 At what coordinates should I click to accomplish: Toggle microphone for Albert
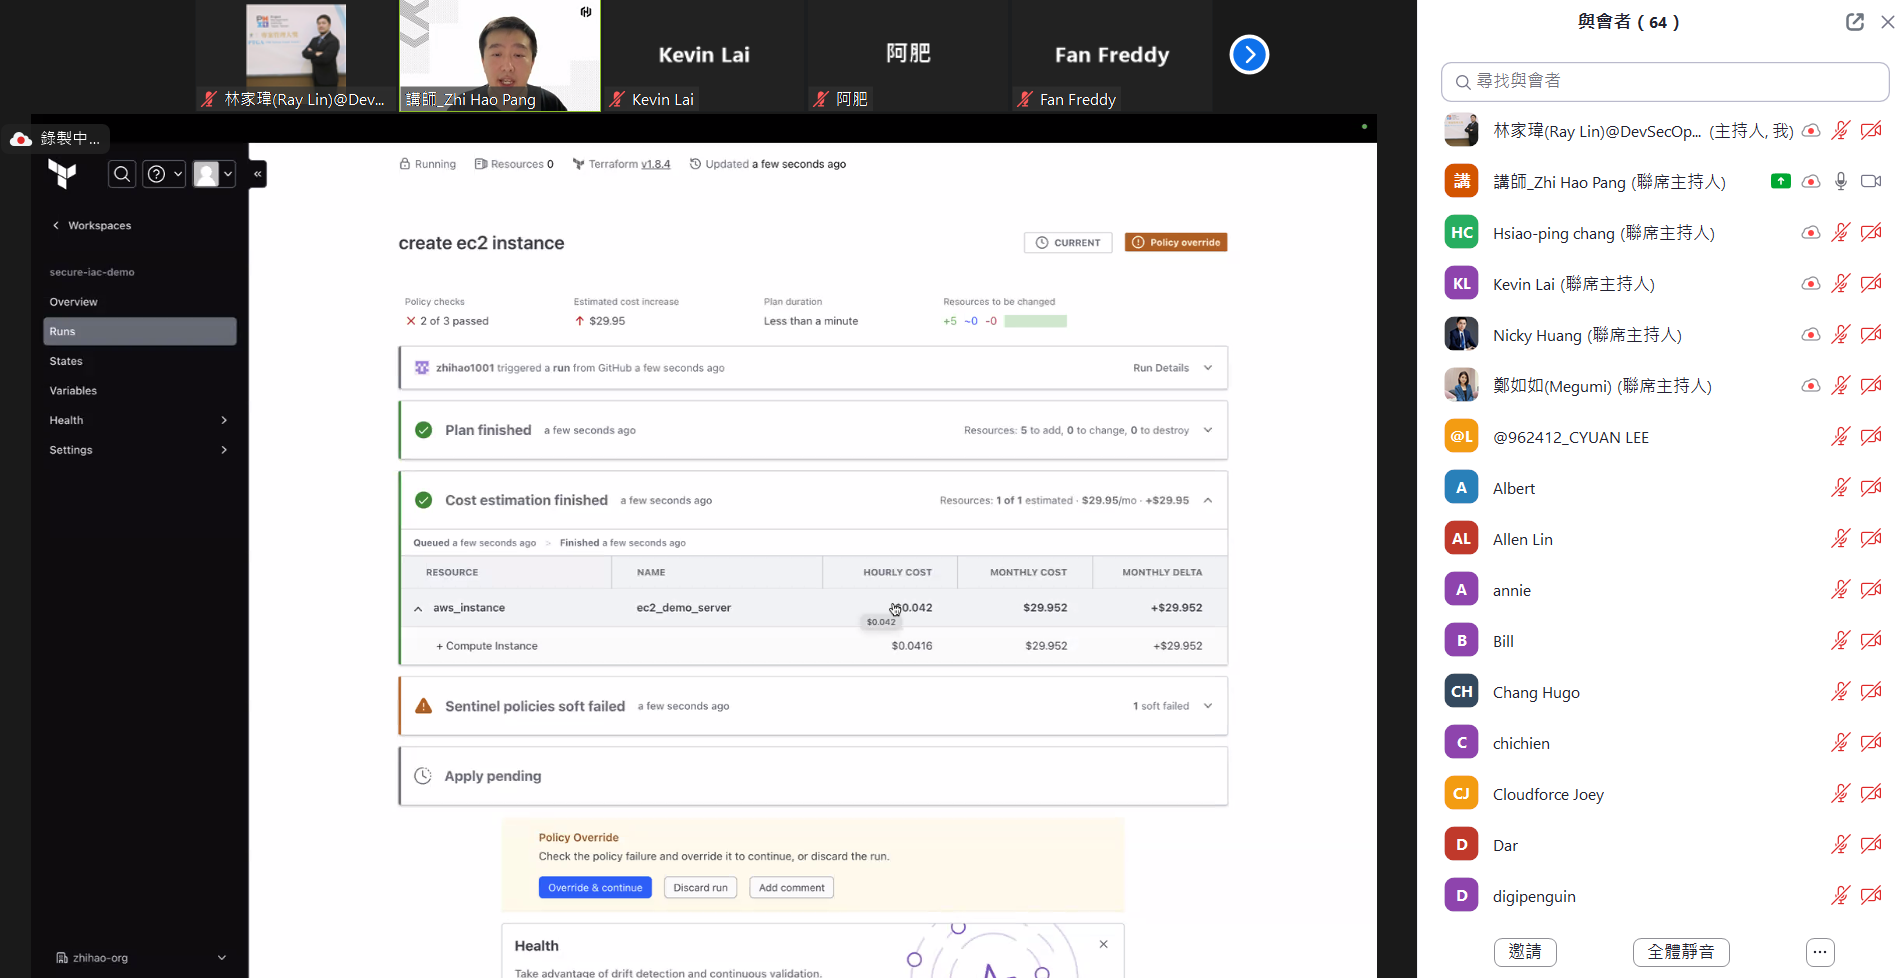coord(1840,488)
